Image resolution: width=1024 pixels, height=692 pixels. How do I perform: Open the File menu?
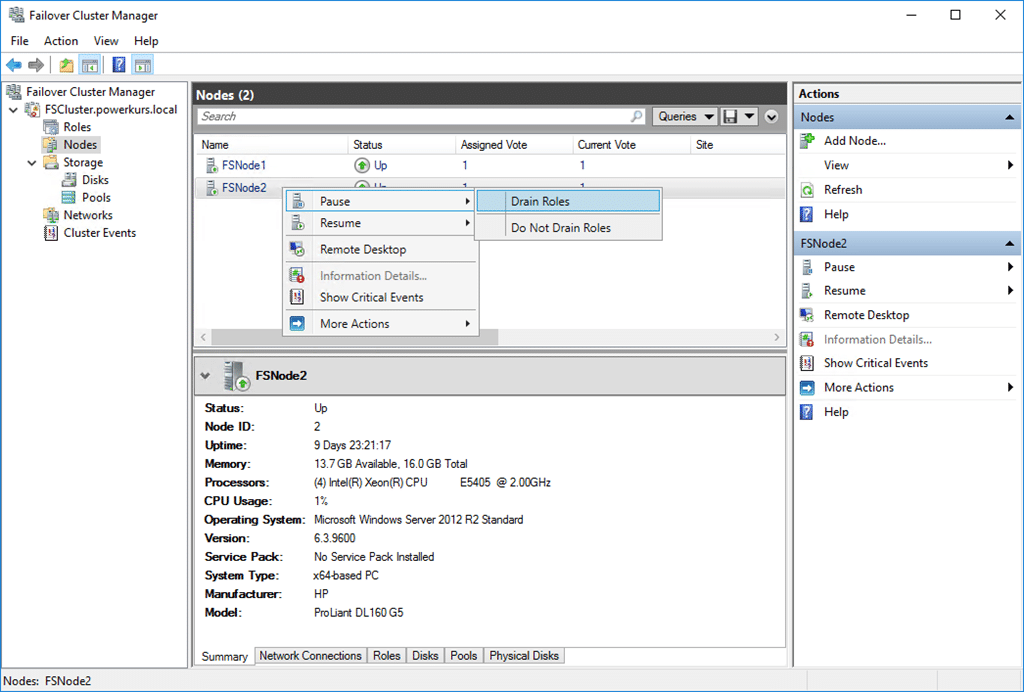(x=20, y=40)
